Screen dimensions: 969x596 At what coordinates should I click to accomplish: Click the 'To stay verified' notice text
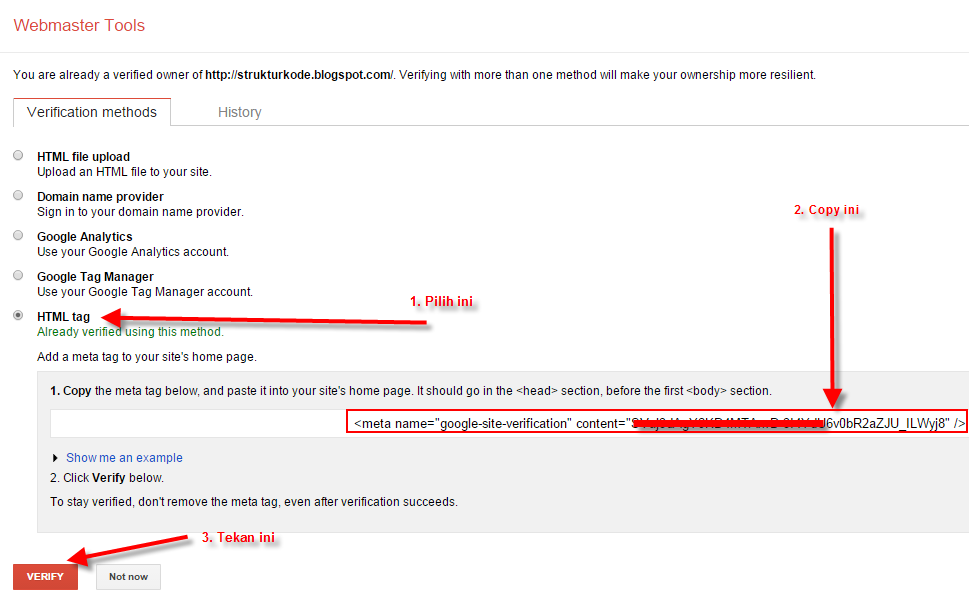254,502
